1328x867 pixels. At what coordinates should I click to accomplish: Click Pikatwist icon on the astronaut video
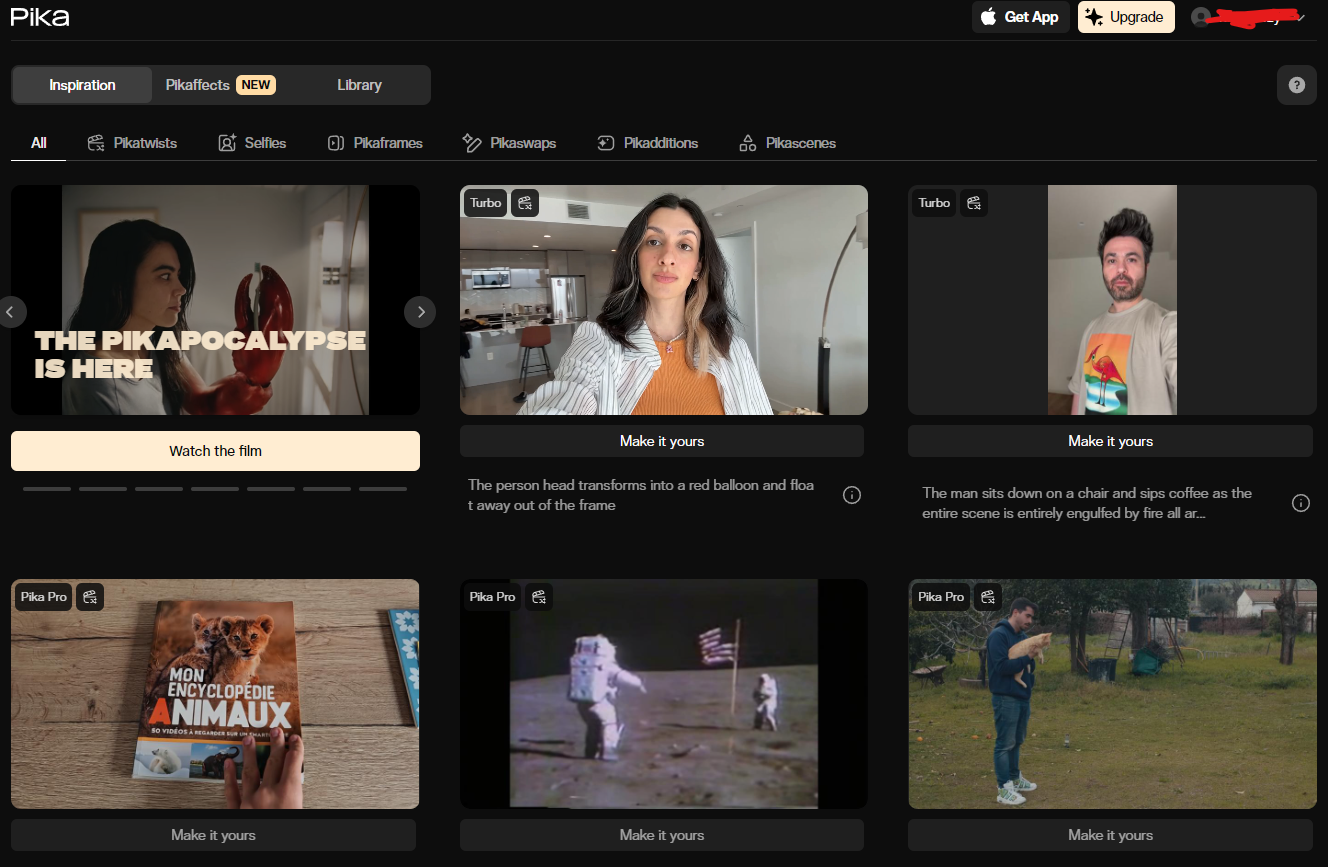(538, 597)
